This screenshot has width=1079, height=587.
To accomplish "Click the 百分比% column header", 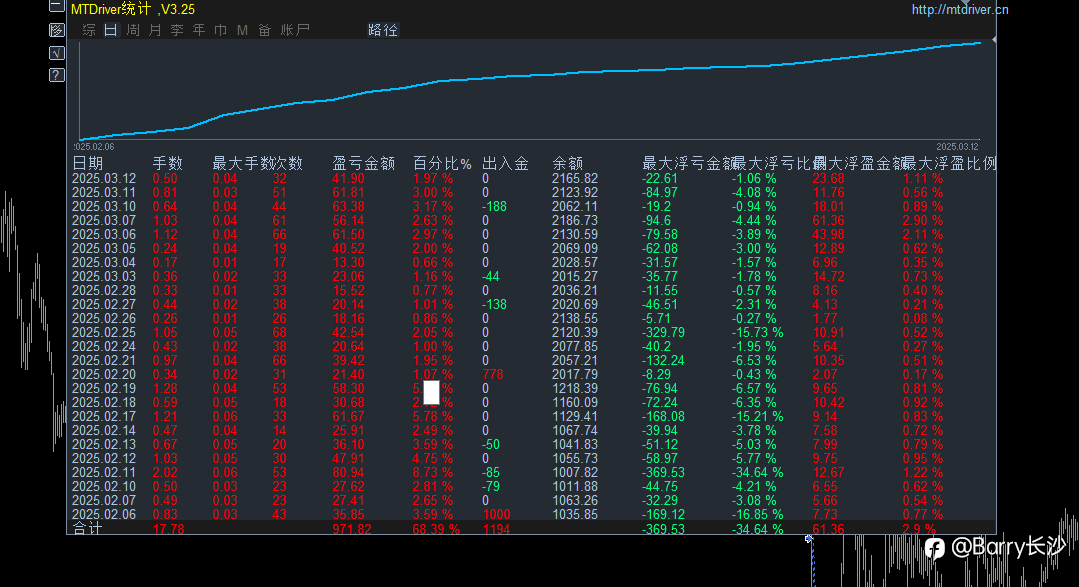I will (x=442, y=163).
